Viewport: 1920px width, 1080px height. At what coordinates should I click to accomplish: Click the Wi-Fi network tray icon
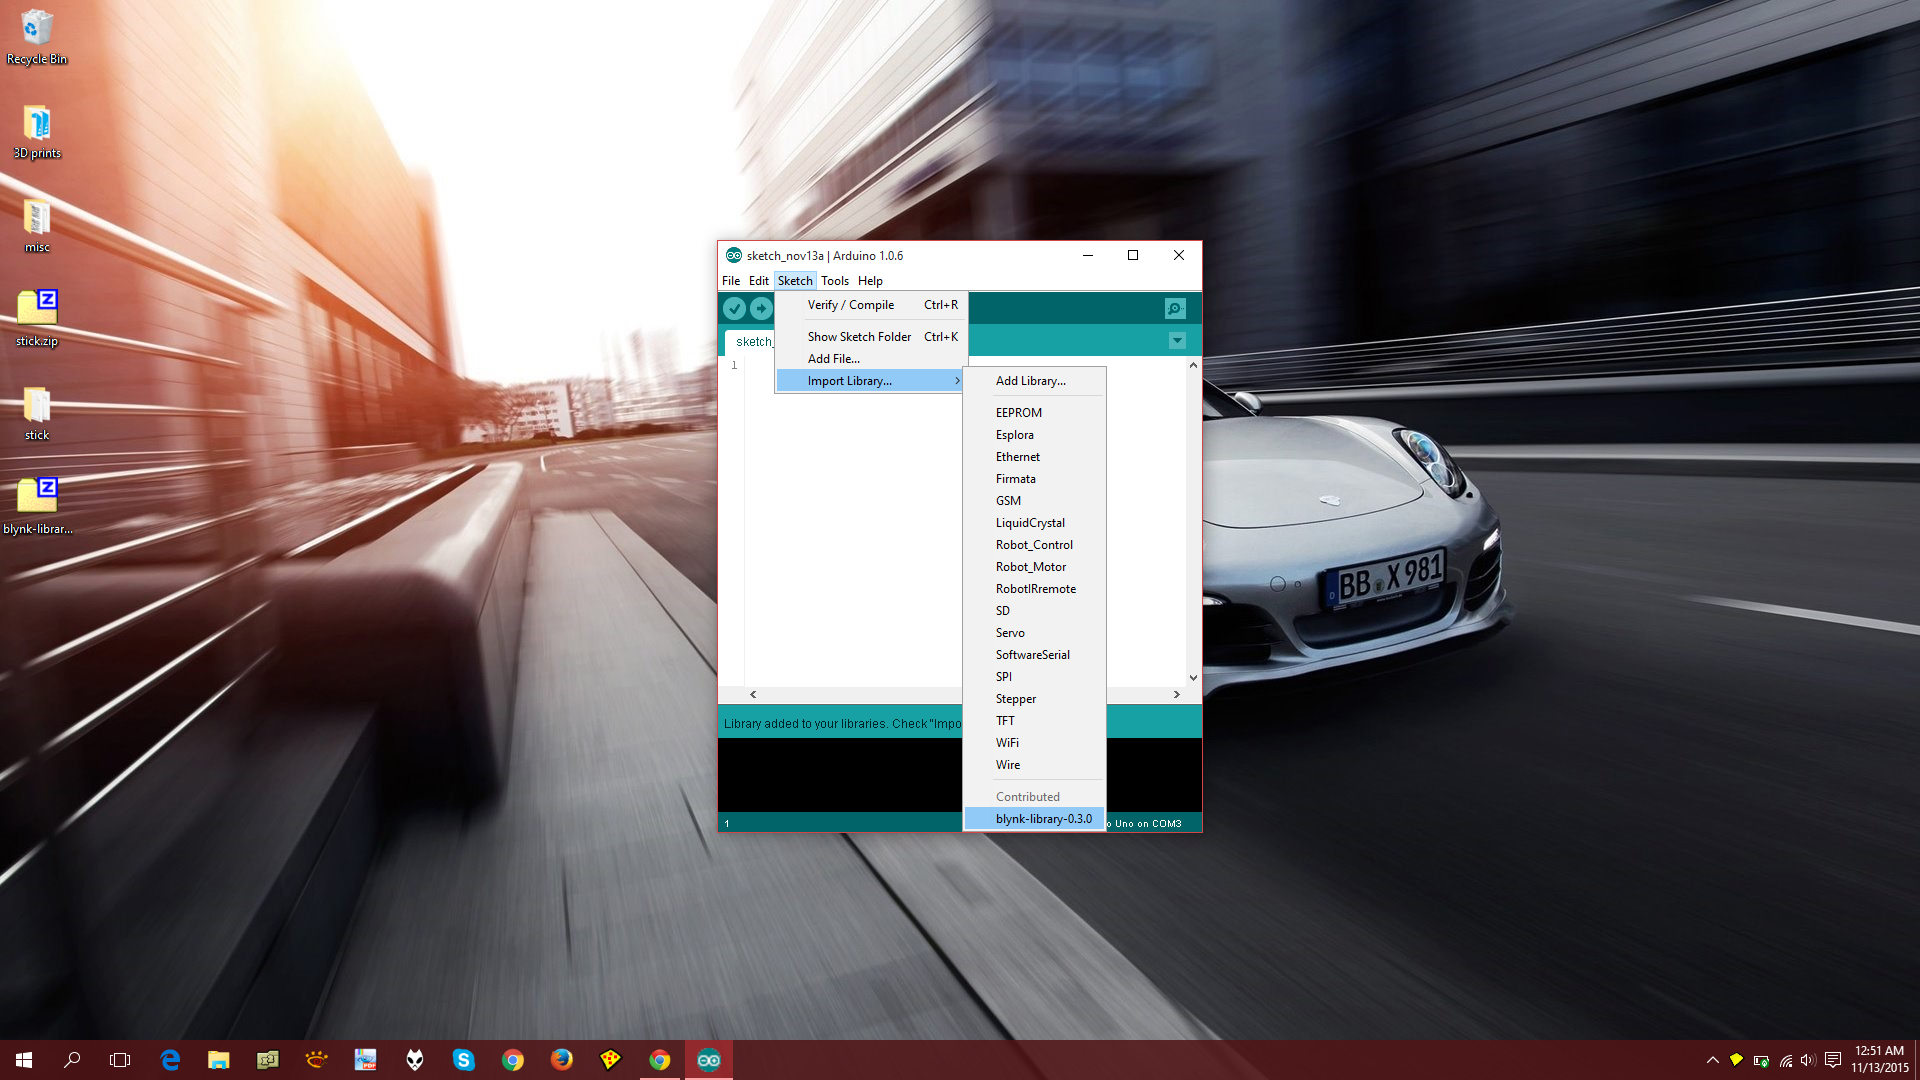[1785, 1060]
